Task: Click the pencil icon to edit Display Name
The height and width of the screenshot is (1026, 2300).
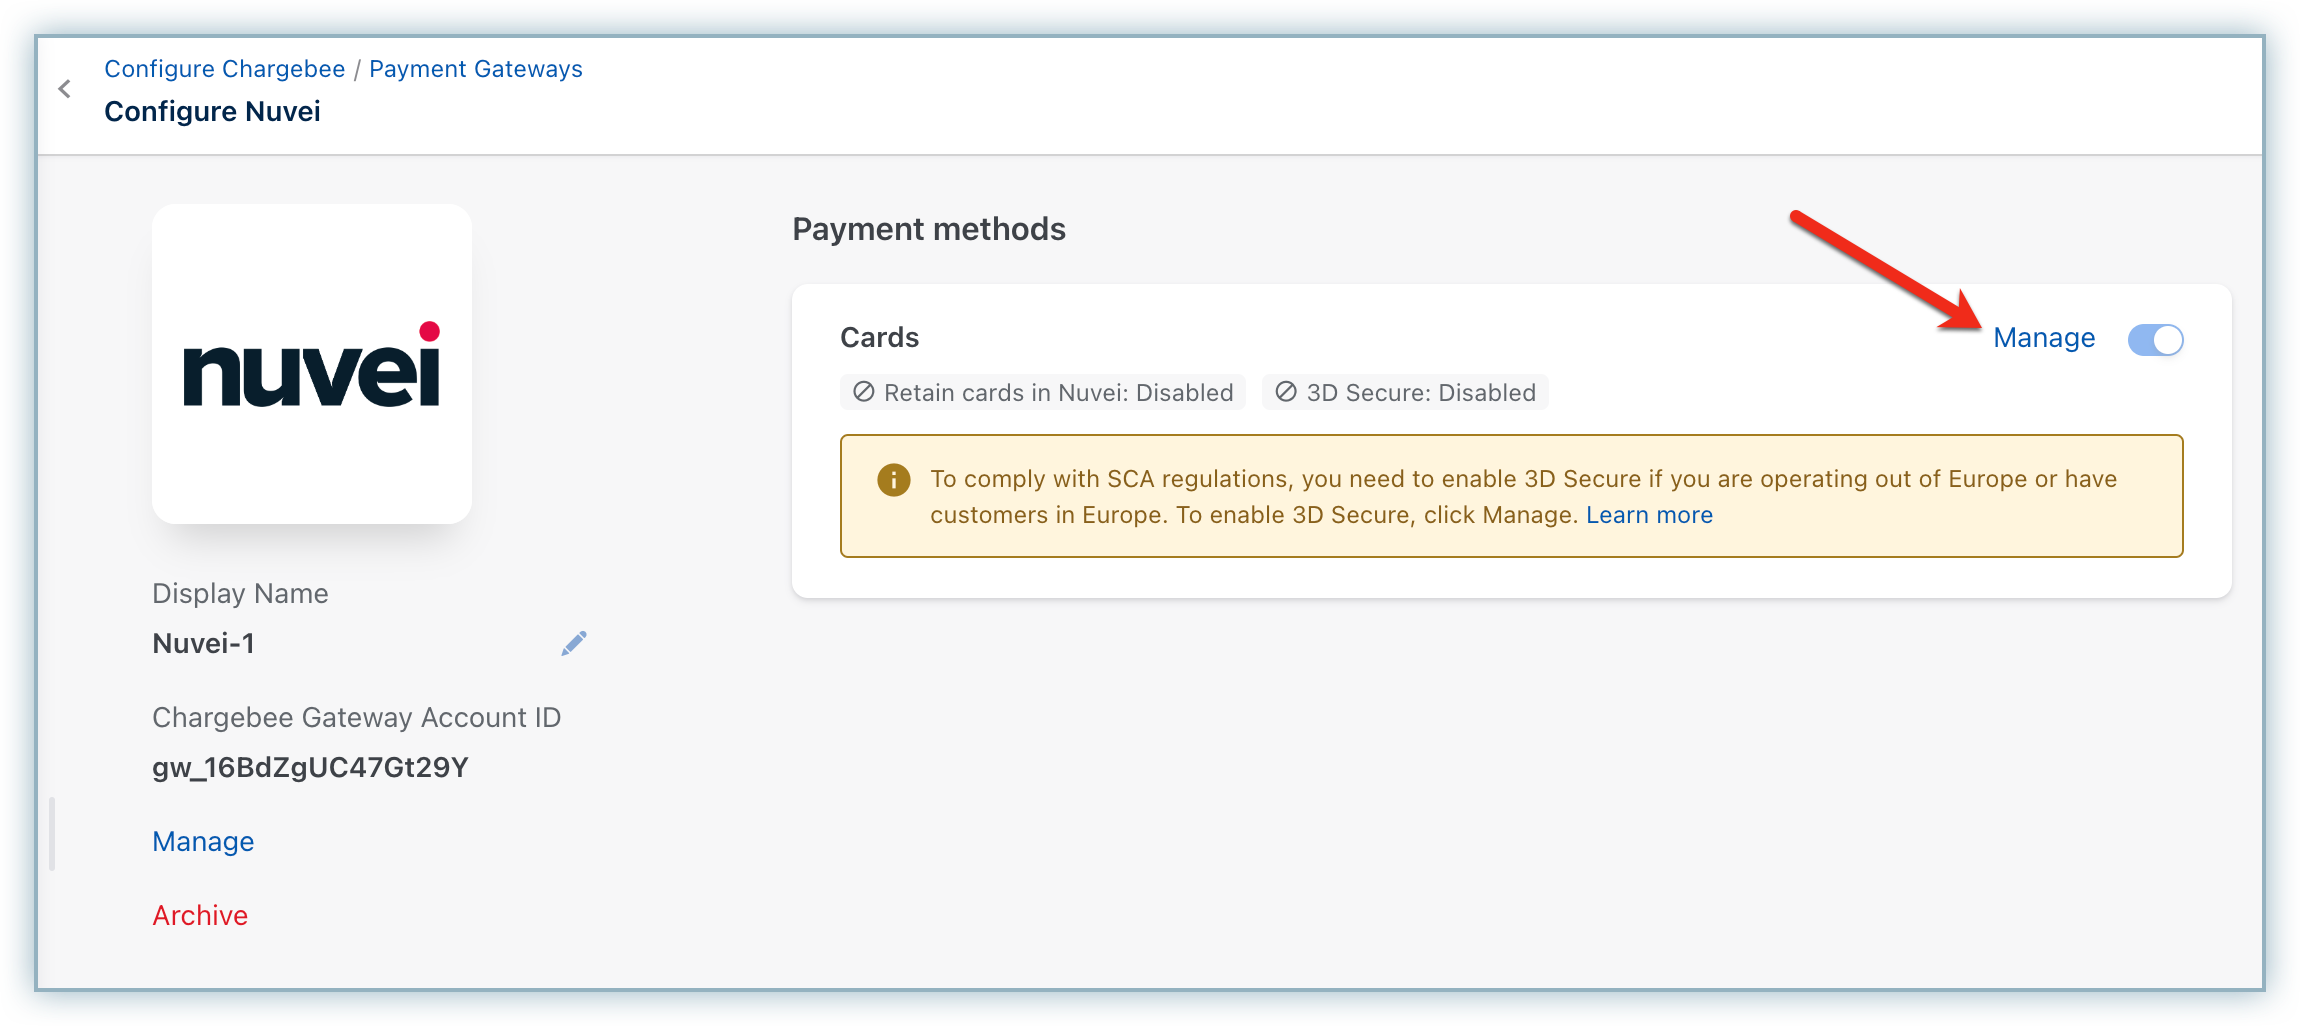Action: point(574,643)
